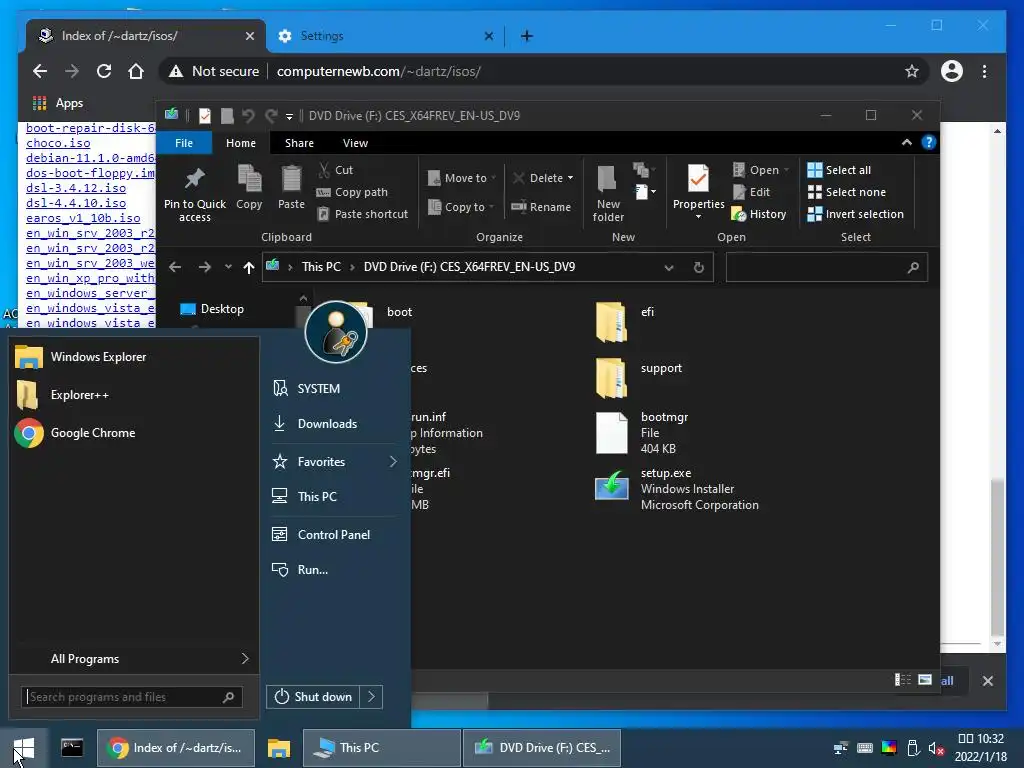1024x768 pixels.
Task: Click the user account picture in Start menu
Action: coord(336,332)
